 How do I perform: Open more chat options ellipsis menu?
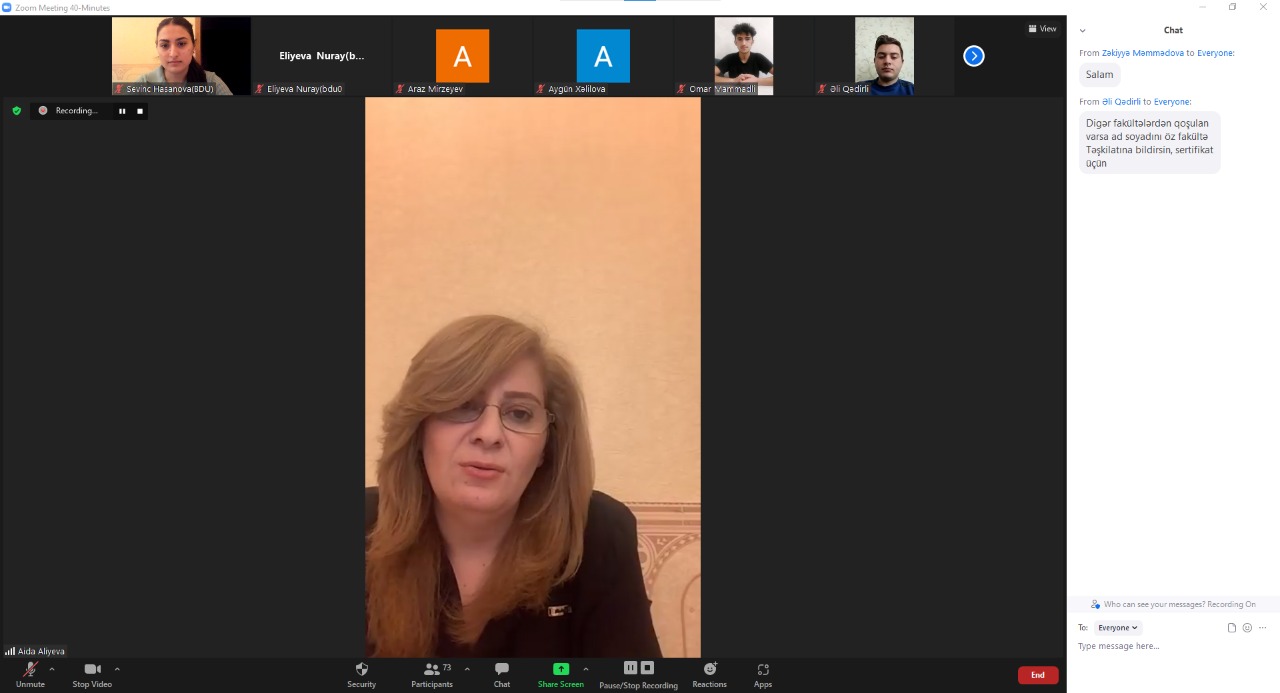(x=1262, y=628)
